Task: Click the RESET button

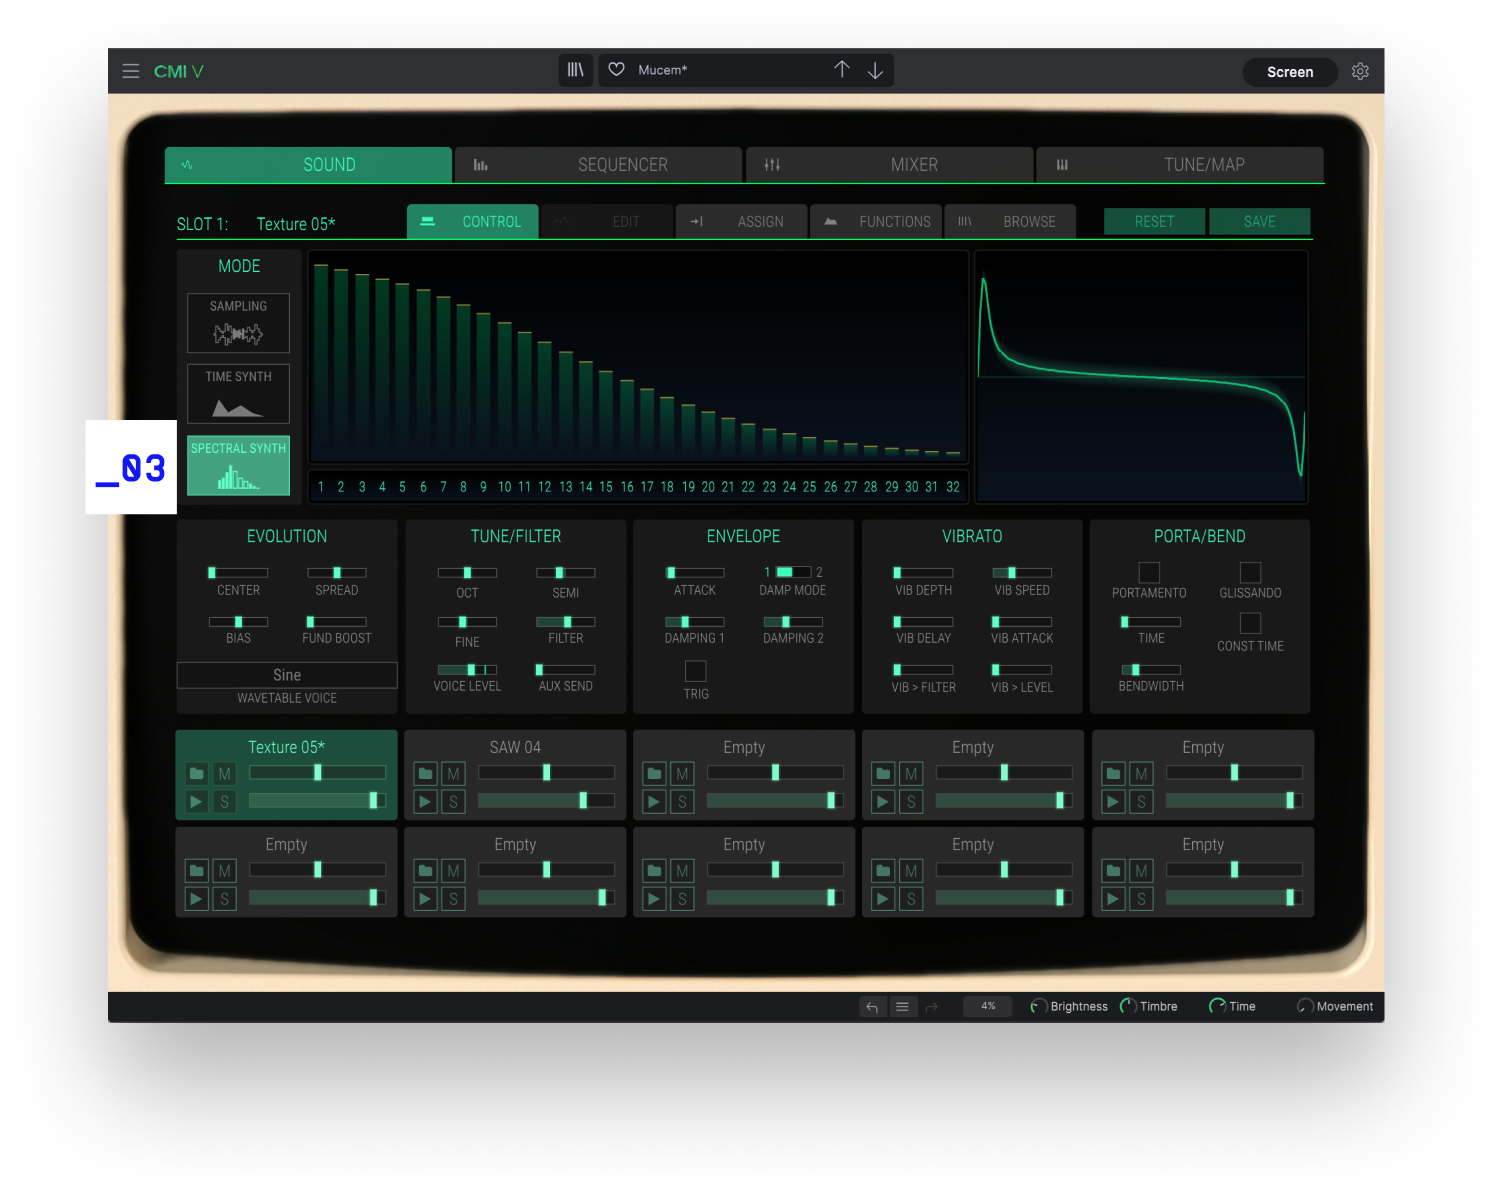Action: coord(1154,222)
